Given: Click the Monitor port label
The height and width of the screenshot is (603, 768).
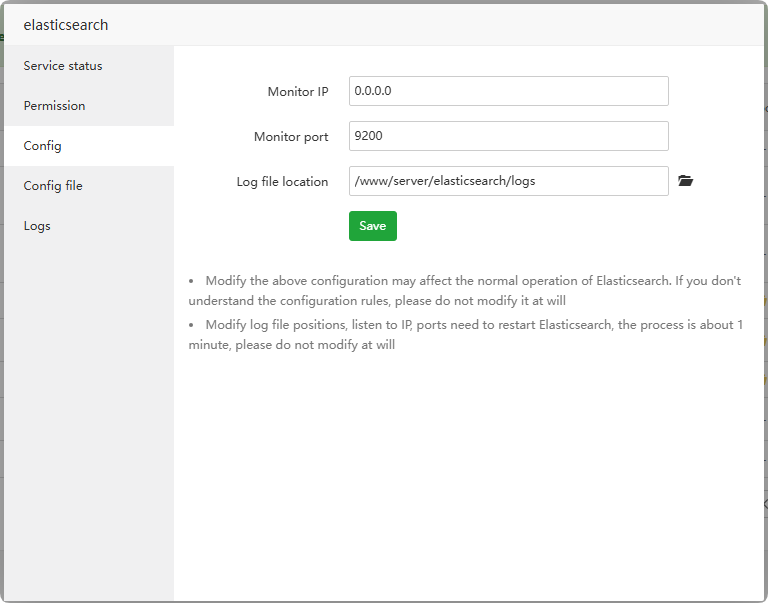Looking at the screenshot, I should [290, 137].
